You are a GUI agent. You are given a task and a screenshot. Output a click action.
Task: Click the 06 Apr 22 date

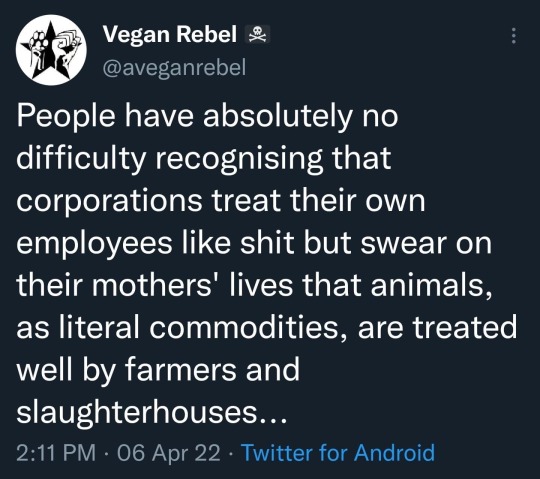pos(168,452)
